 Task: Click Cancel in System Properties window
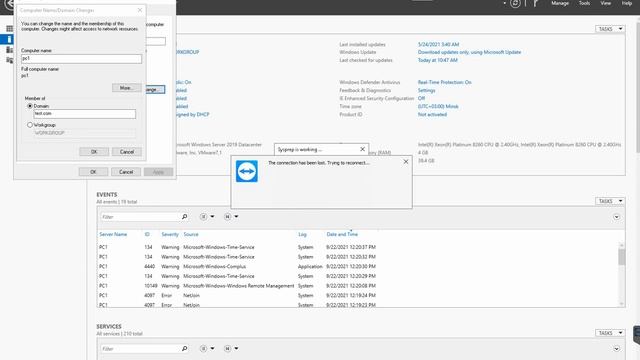tap(126, 172)
